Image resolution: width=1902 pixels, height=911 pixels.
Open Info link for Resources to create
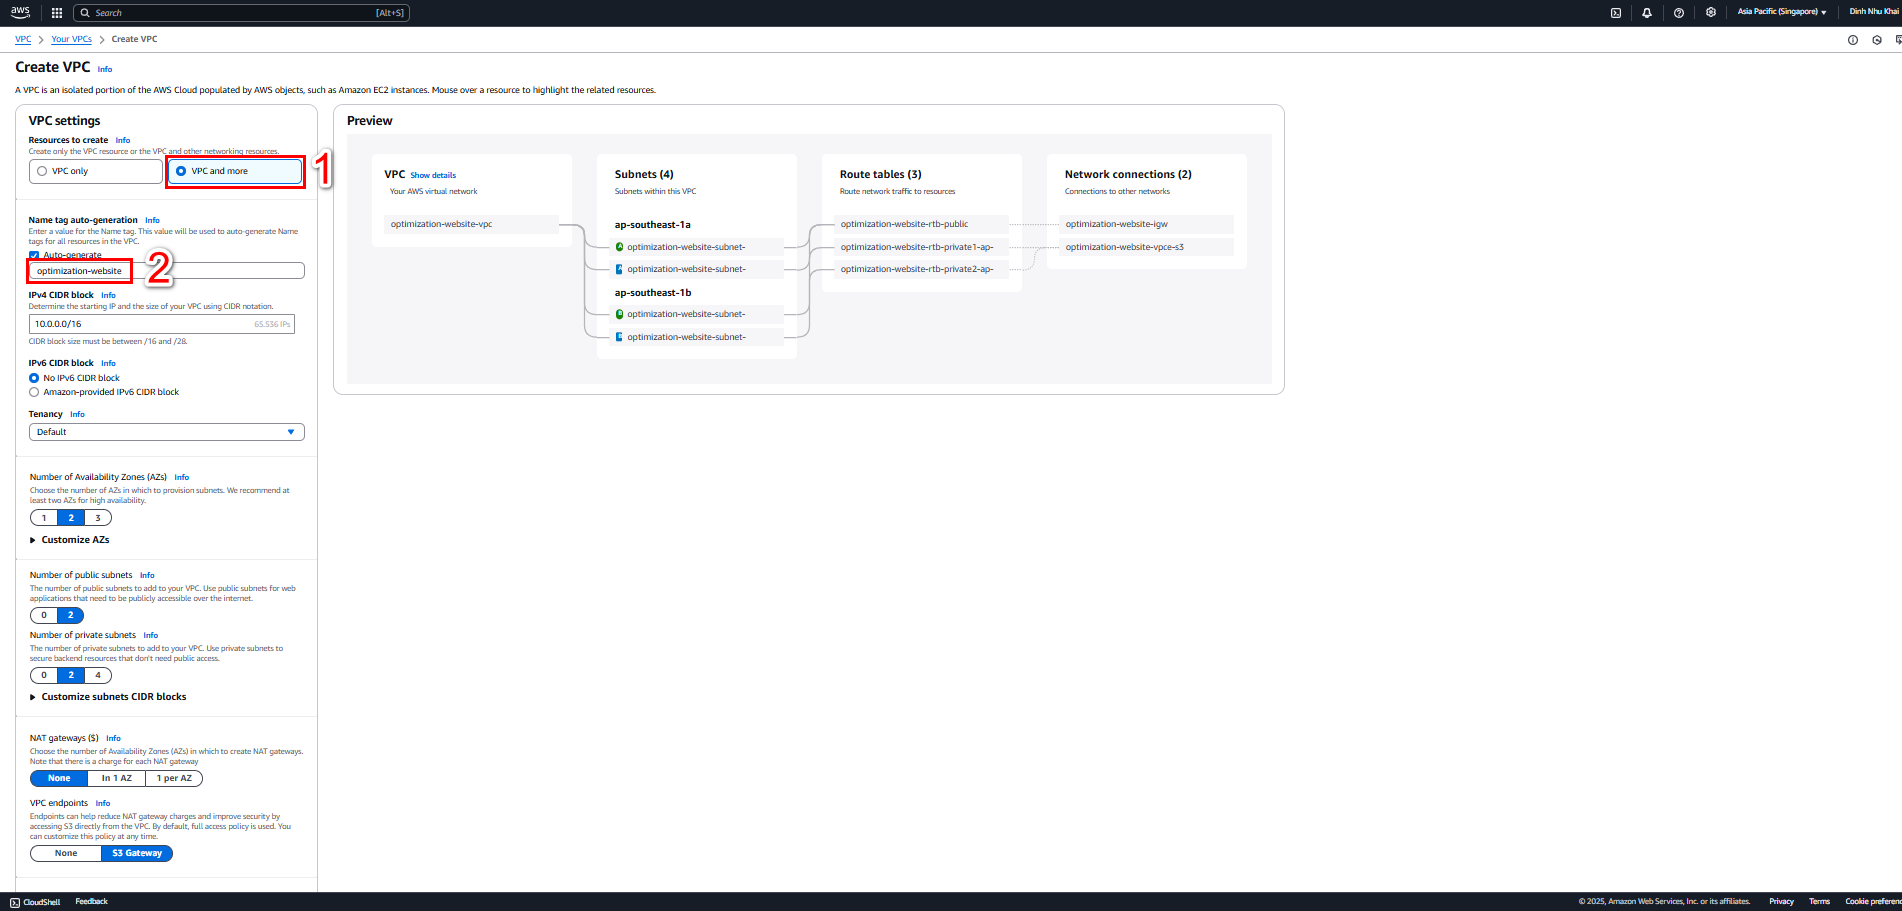point(123,141)
